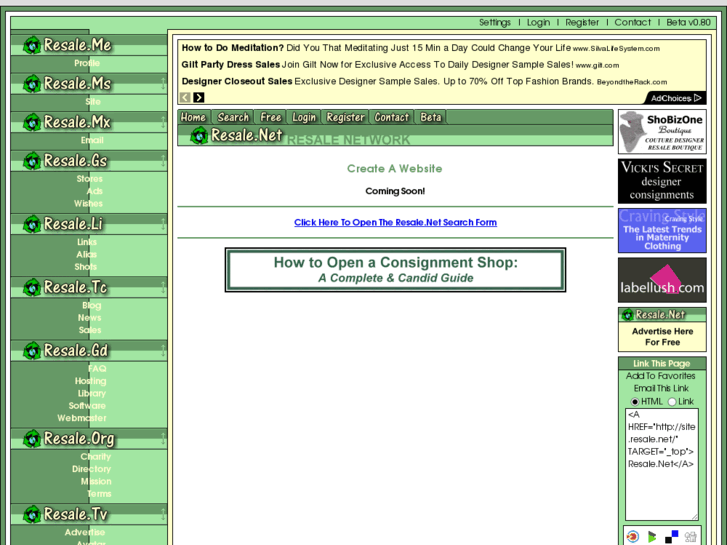Click the Register link in the top bar
The image size is (727, 545).
pos(582,22)
